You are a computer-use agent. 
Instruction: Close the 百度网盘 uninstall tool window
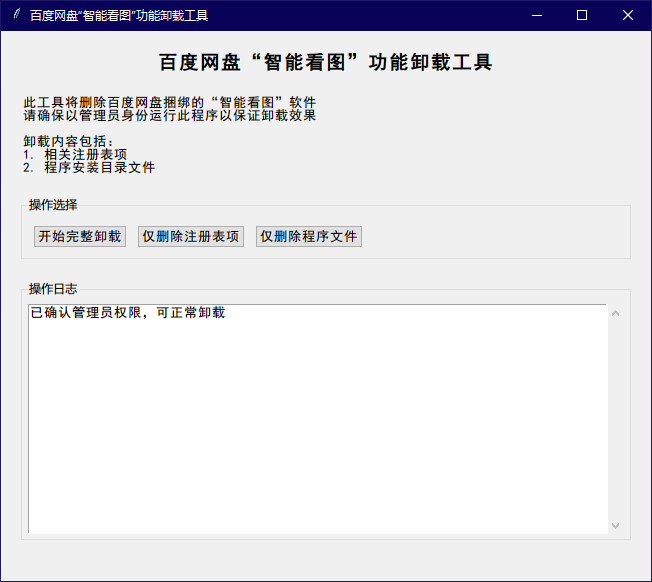click(627, 15)
